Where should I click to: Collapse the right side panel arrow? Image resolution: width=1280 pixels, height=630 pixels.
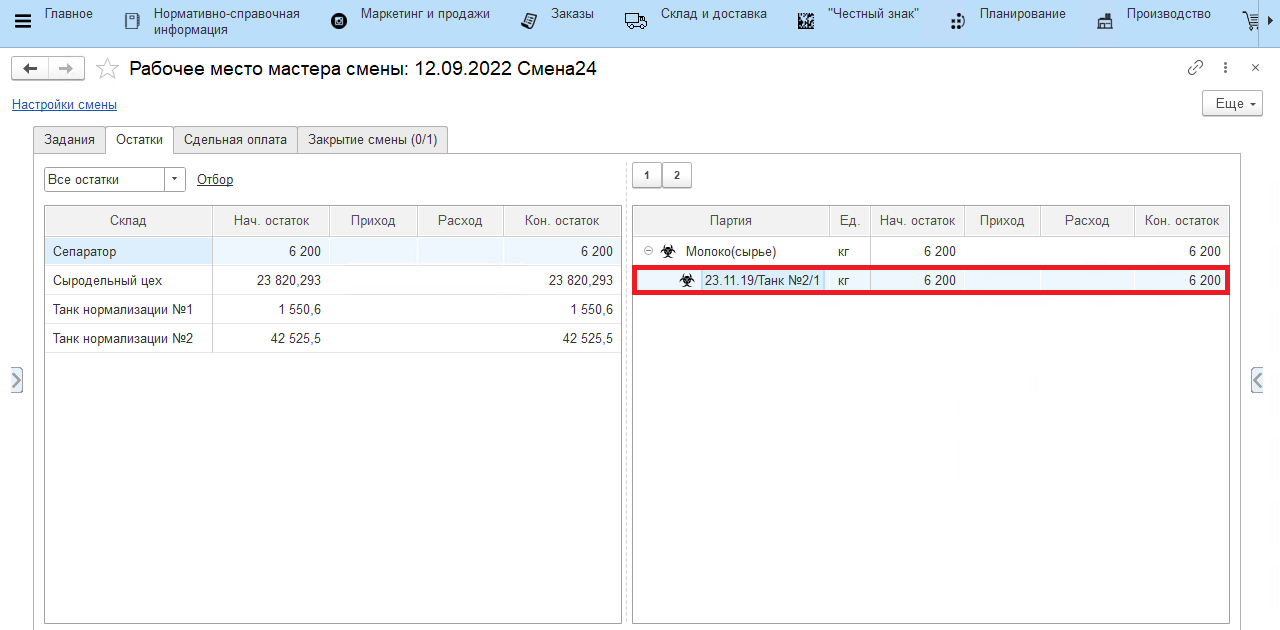pos(1258,379)
